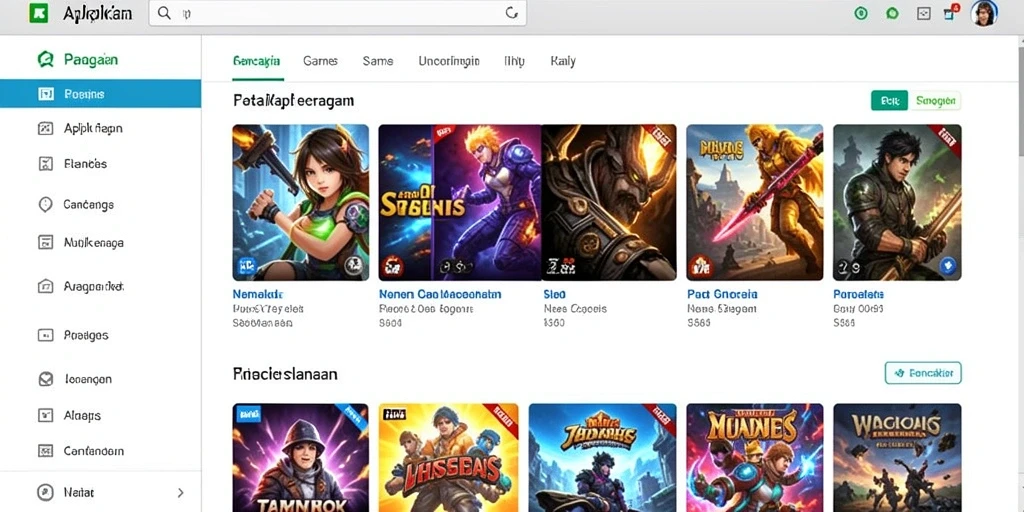Click the refresh icon in search bar

(512, 13)
